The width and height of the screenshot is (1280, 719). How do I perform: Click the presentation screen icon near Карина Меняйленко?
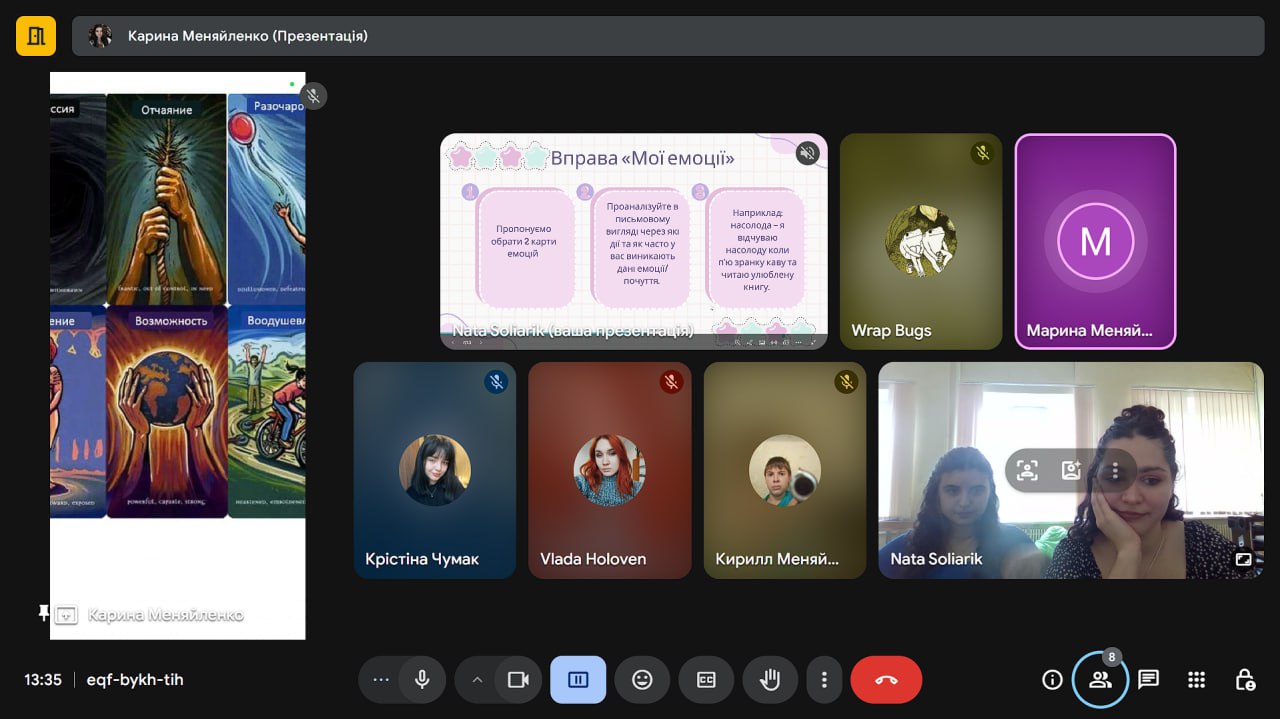point(66,615)
